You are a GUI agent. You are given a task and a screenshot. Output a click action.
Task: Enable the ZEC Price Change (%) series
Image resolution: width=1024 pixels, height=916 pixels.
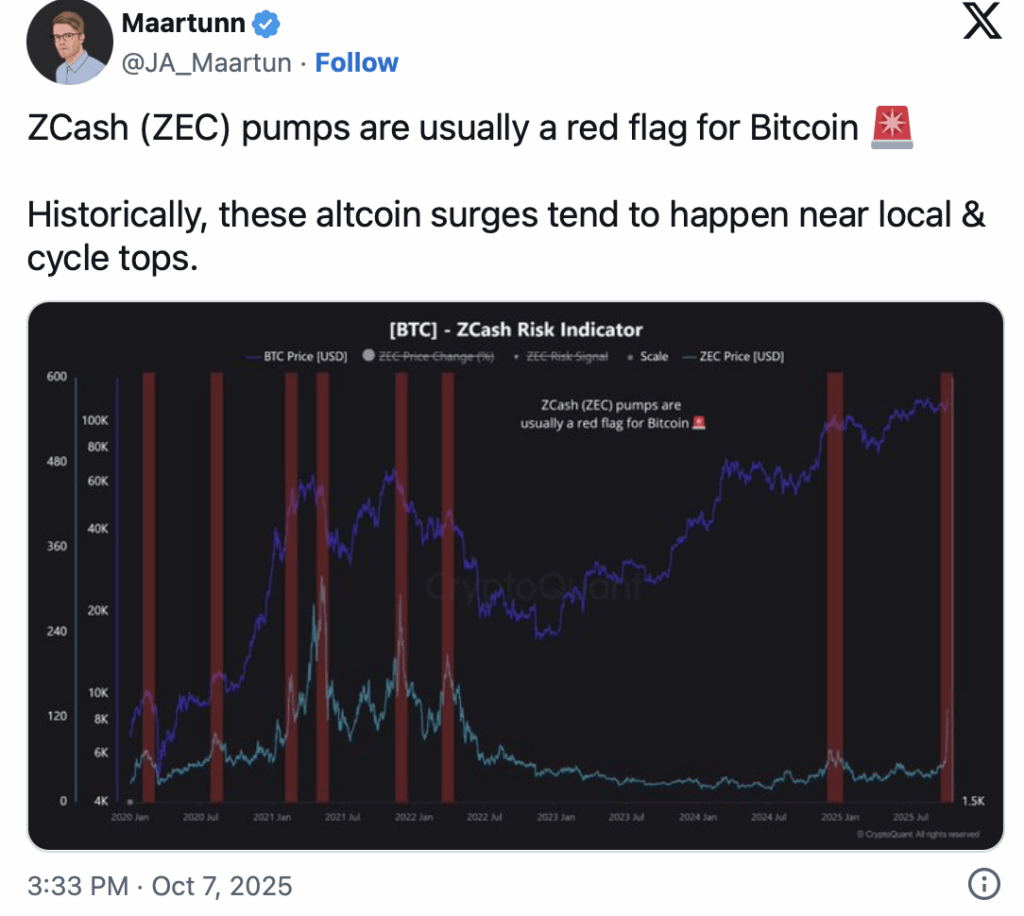coord(436,357)
